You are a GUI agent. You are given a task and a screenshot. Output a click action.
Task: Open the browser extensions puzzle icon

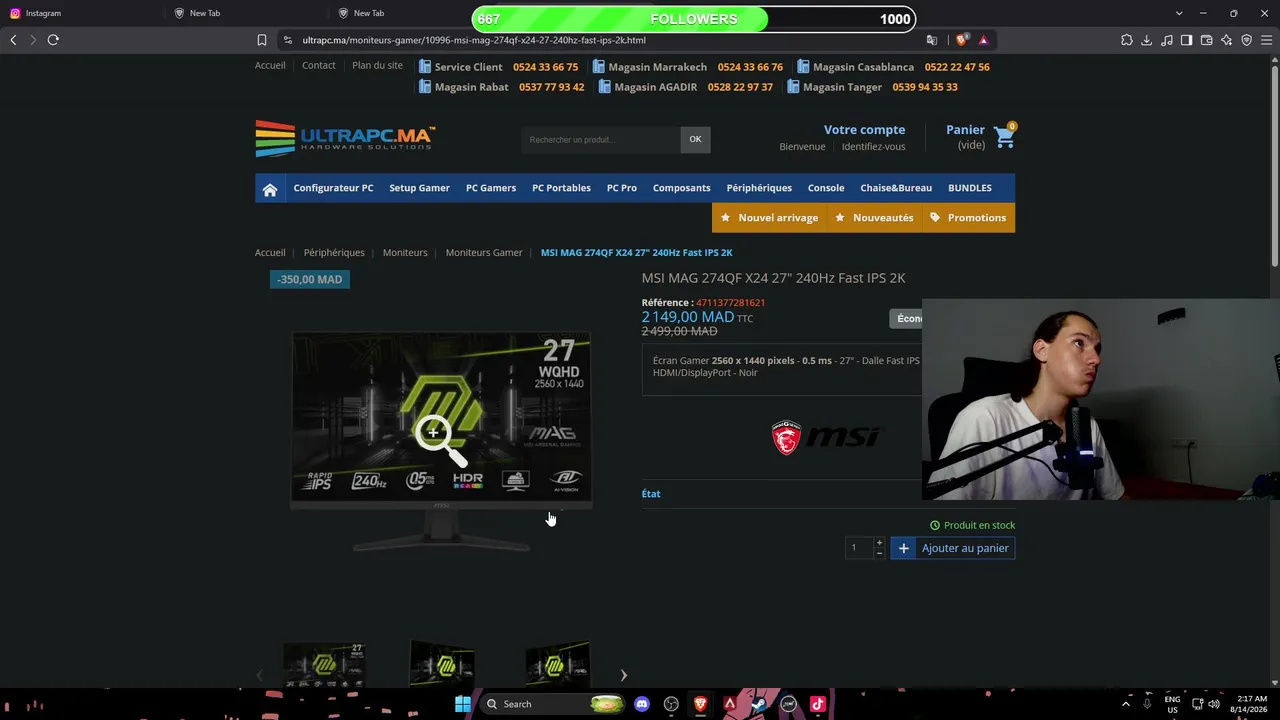[1127, 40]
